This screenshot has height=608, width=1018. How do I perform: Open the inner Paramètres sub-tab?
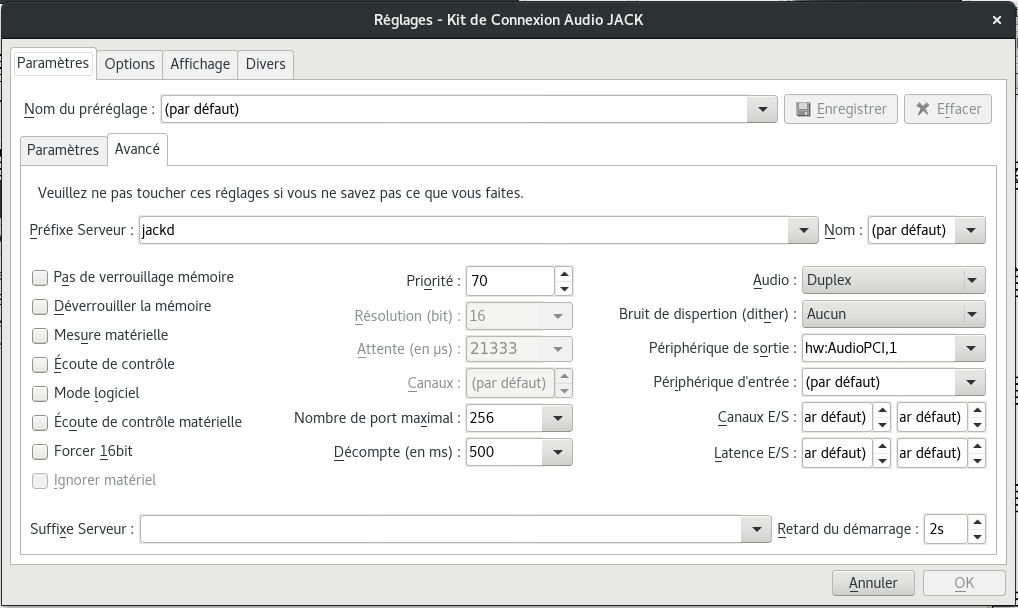click(x=63, y=150)
